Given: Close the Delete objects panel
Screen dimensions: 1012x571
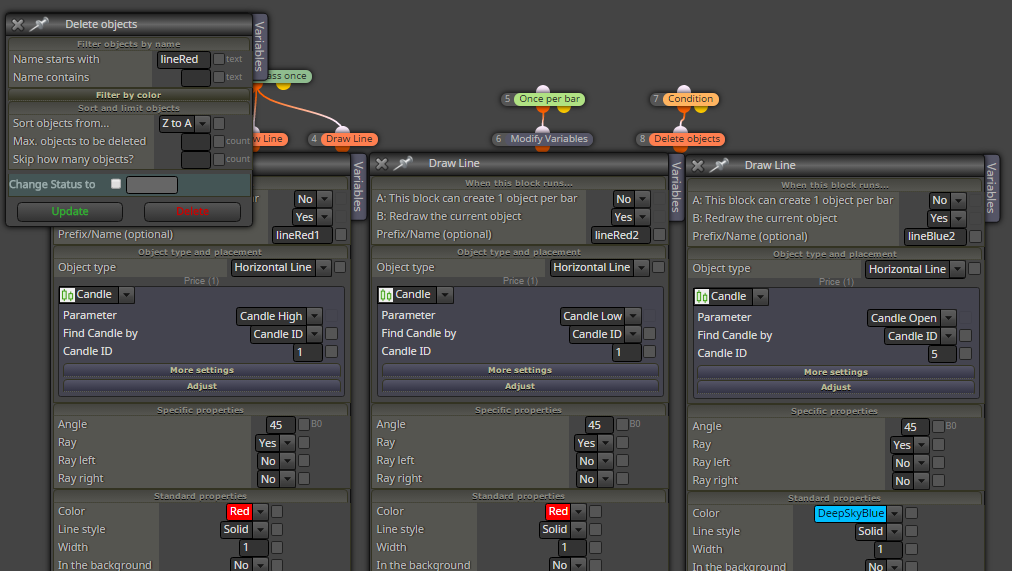Looking at the screenshot, I should tap(17, 25).
